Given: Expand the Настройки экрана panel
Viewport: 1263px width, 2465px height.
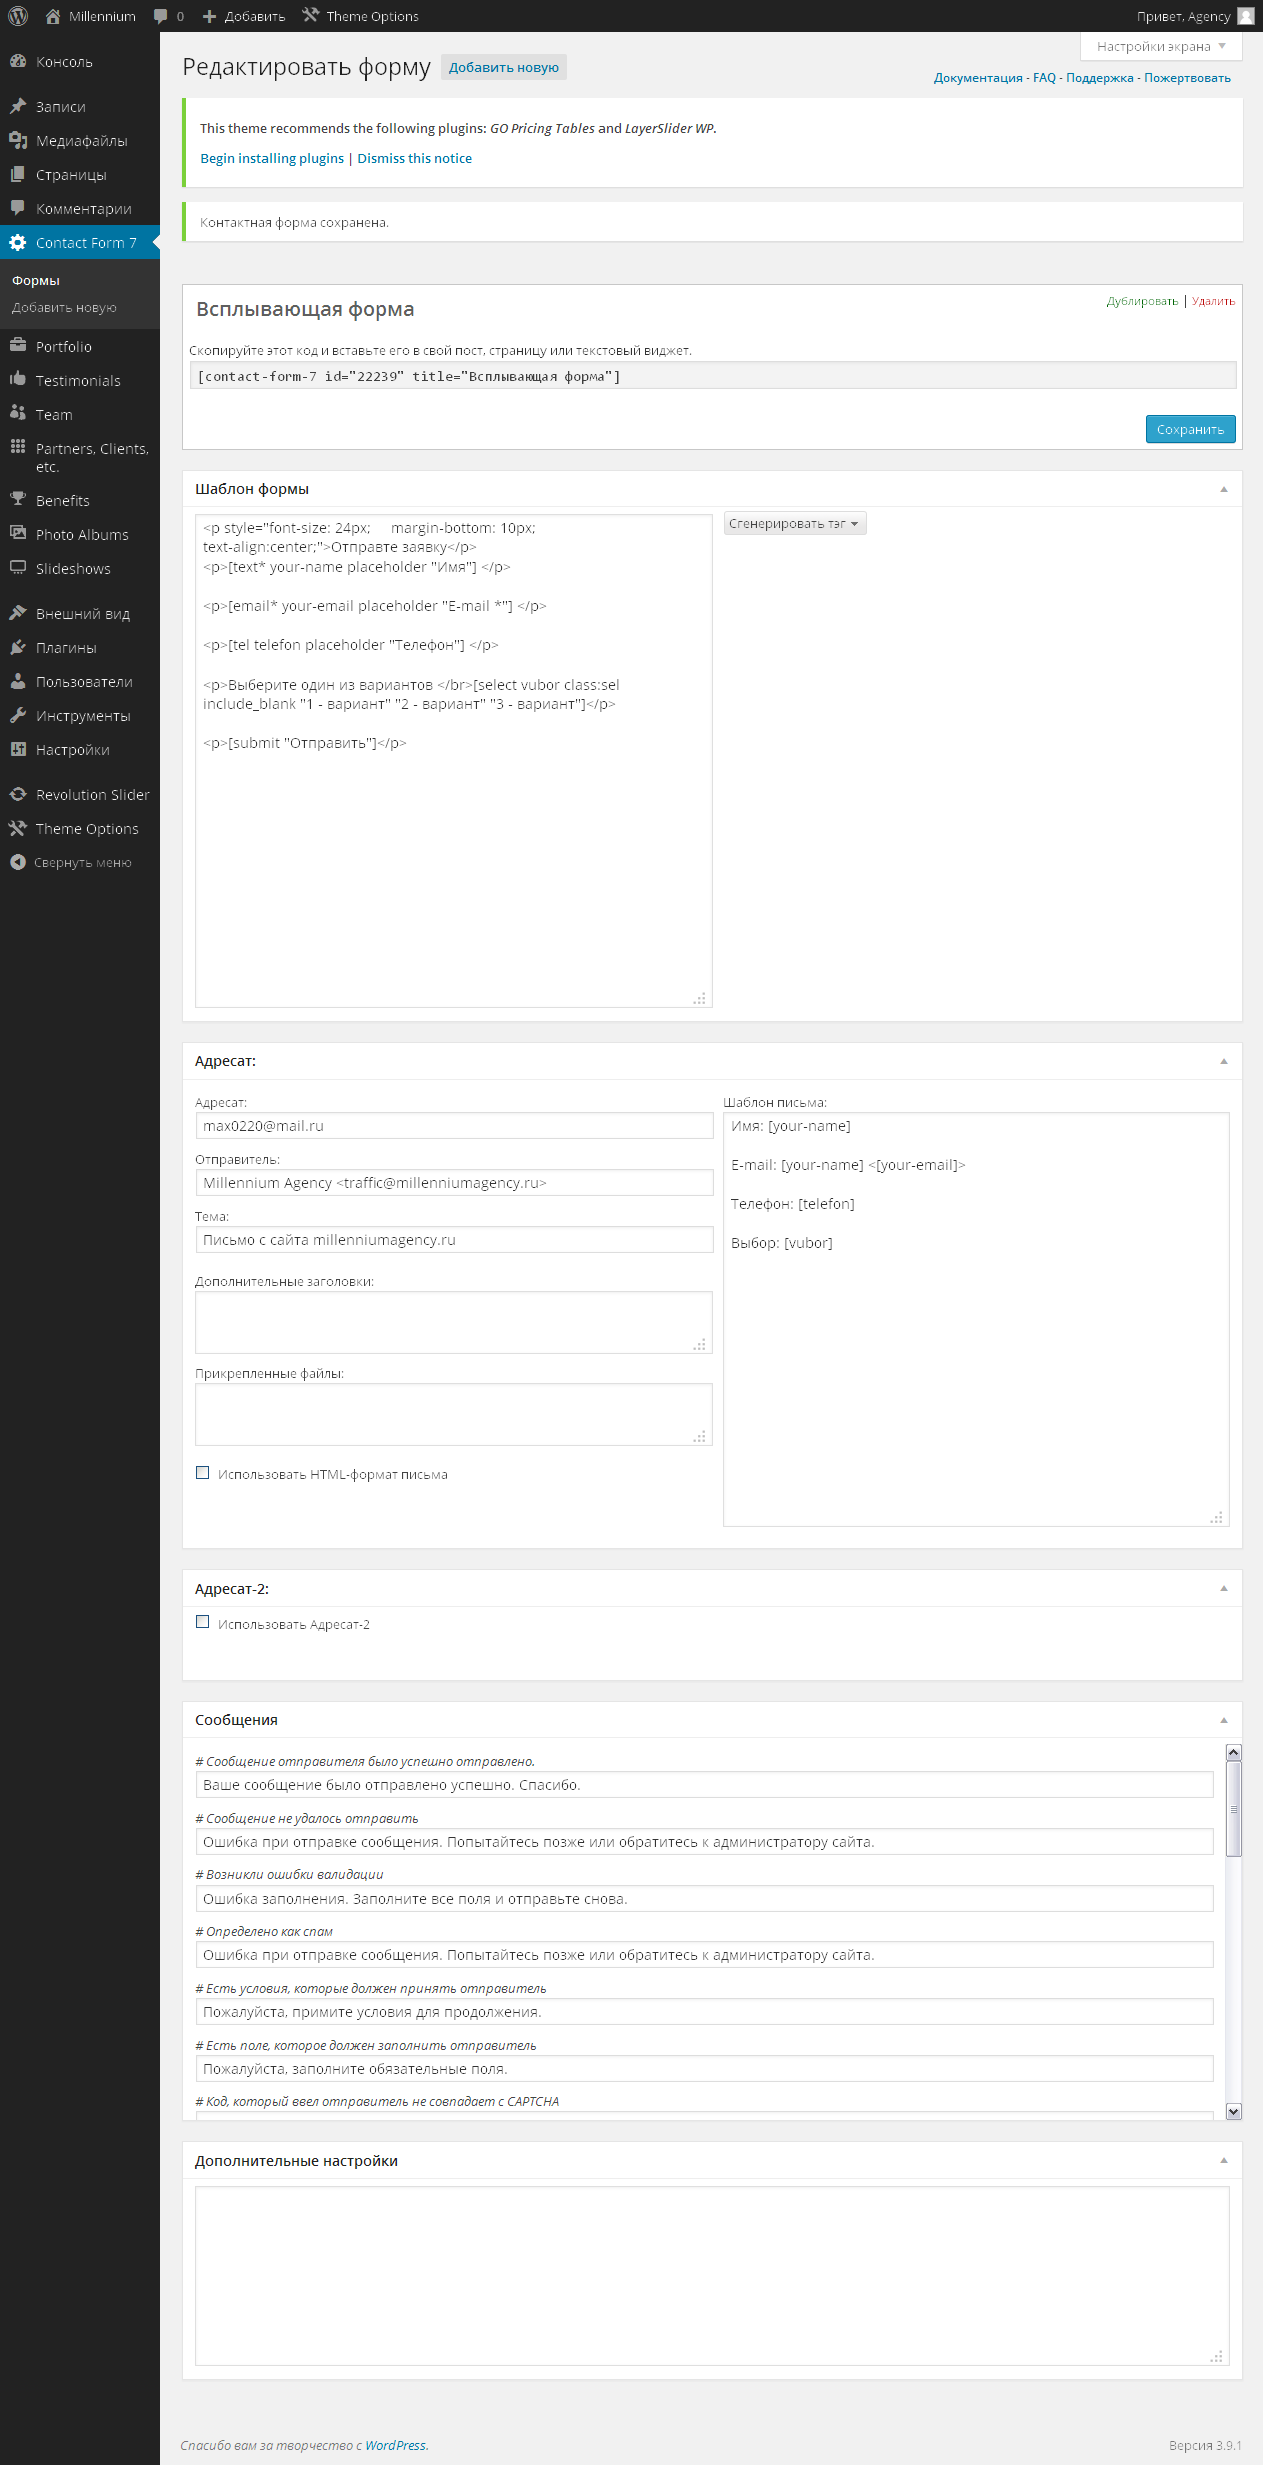Looking at the screenshot, I should (1160, 46).
